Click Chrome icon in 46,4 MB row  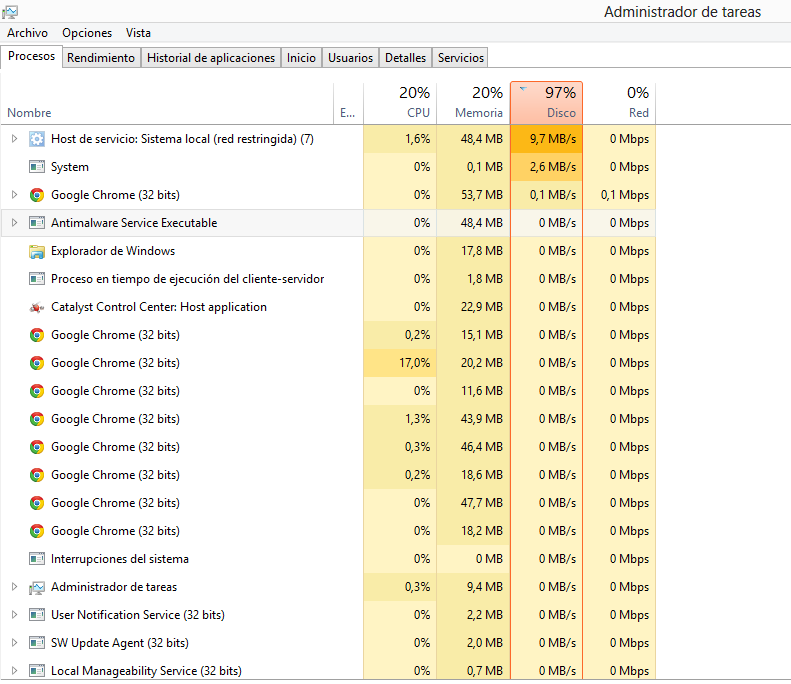click(37, 447)
